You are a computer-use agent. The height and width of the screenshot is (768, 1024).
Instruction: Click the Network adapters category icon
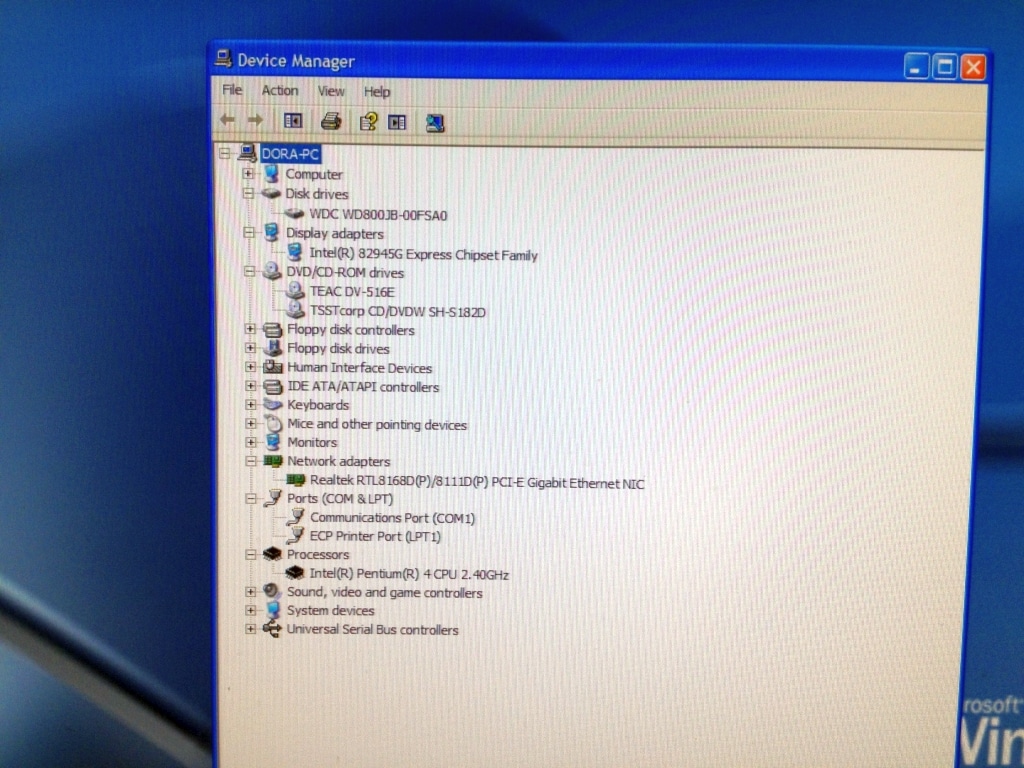pos(272,461)
